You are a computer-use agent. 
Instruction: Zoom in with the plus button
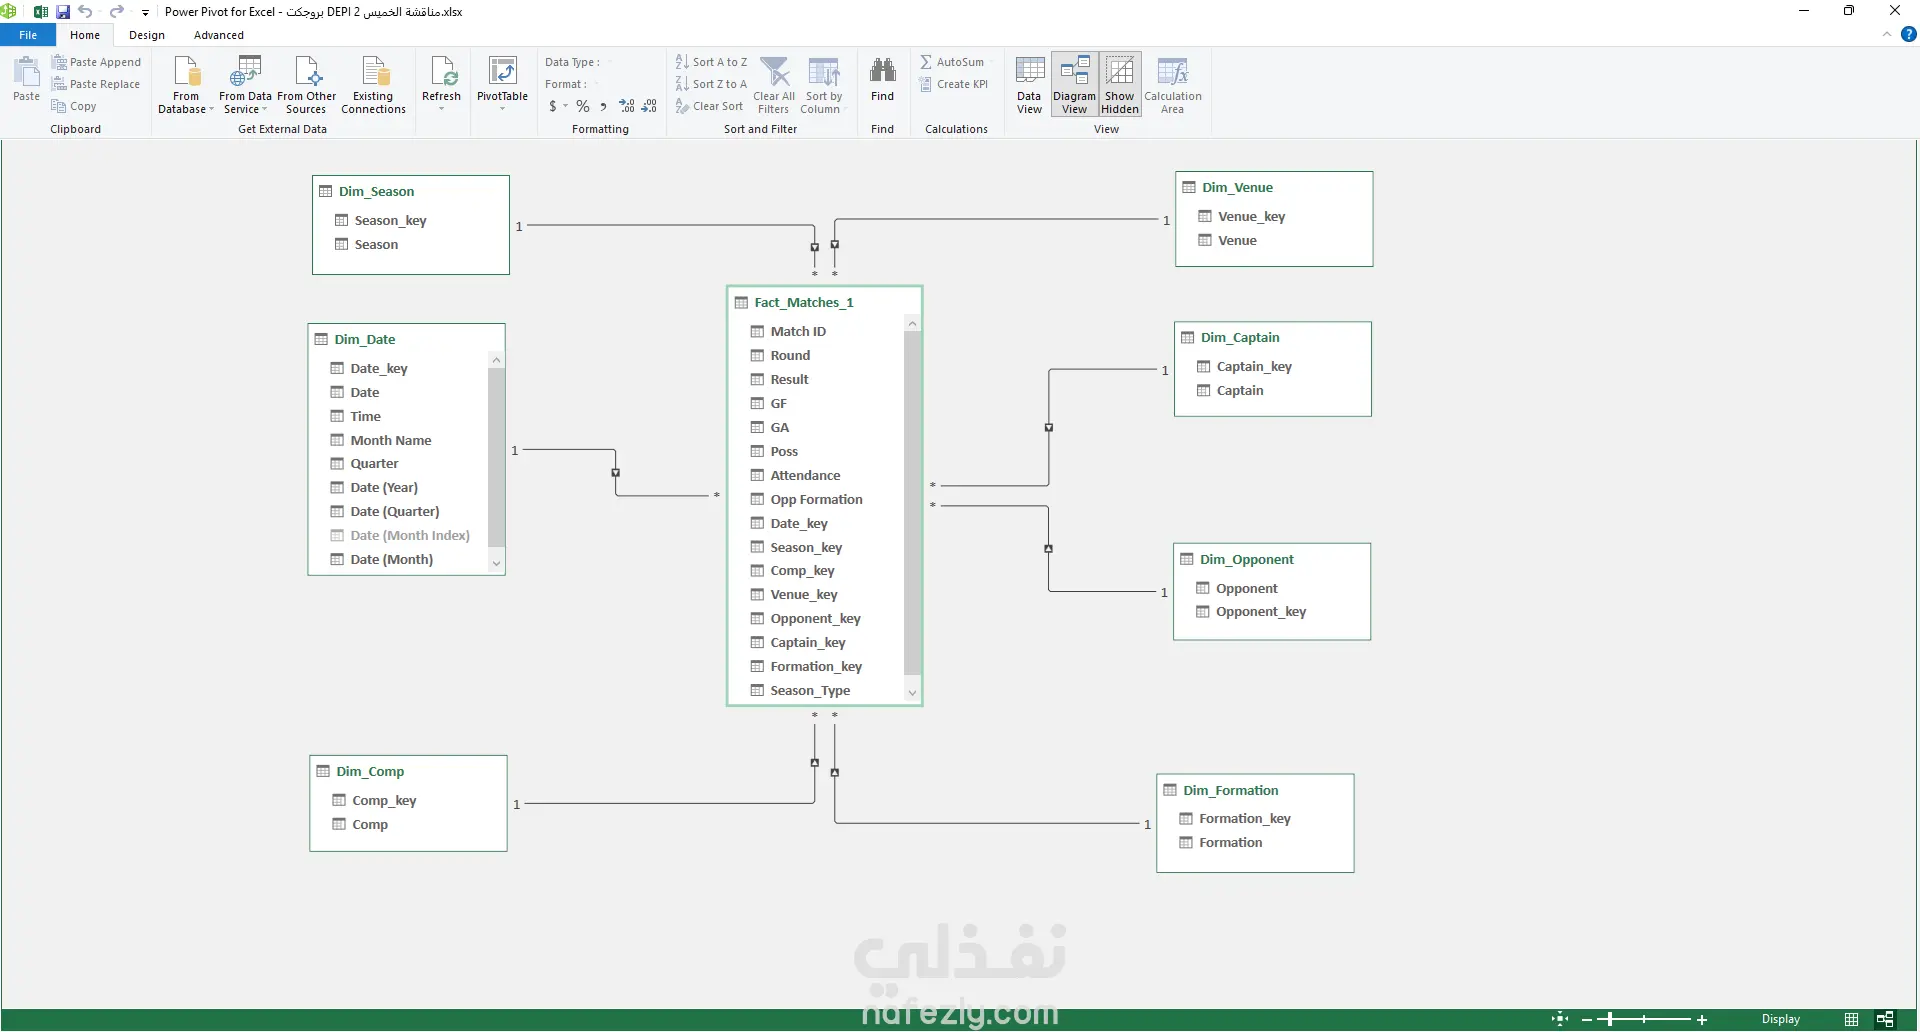point(1702,1020)
